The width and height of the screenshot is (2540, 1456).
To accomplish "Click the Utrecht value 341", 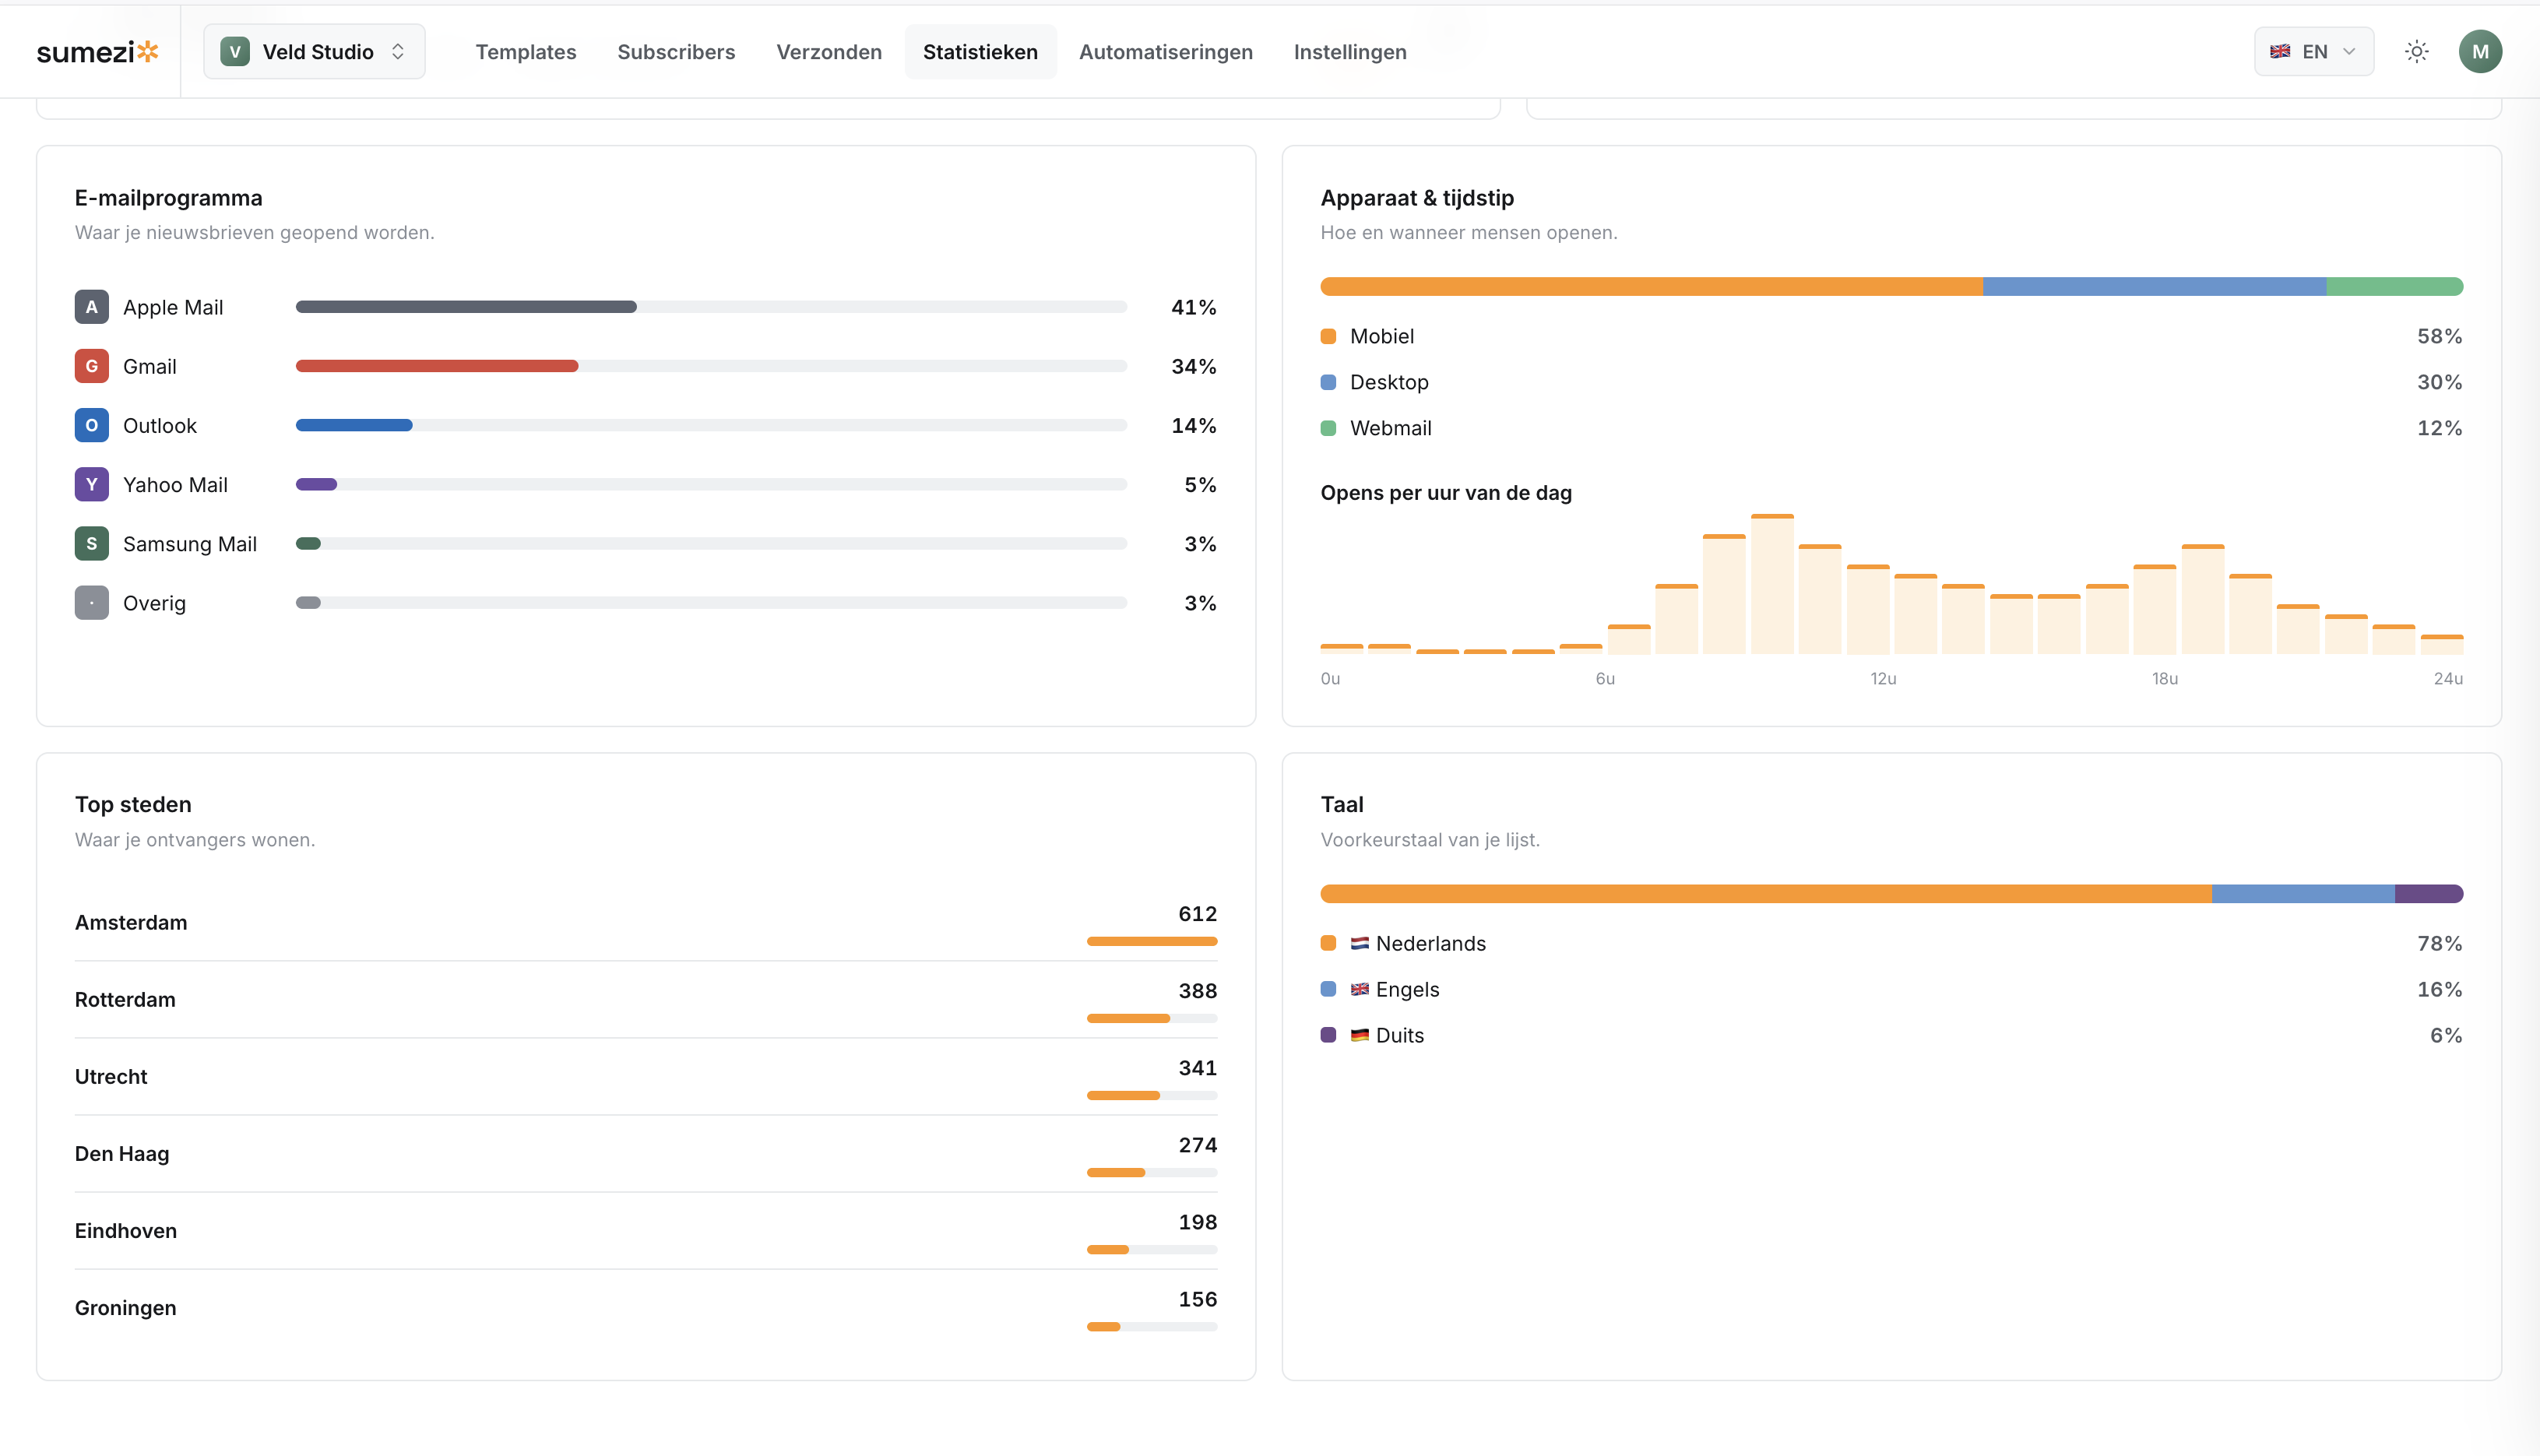I will pos(1197,1068).
